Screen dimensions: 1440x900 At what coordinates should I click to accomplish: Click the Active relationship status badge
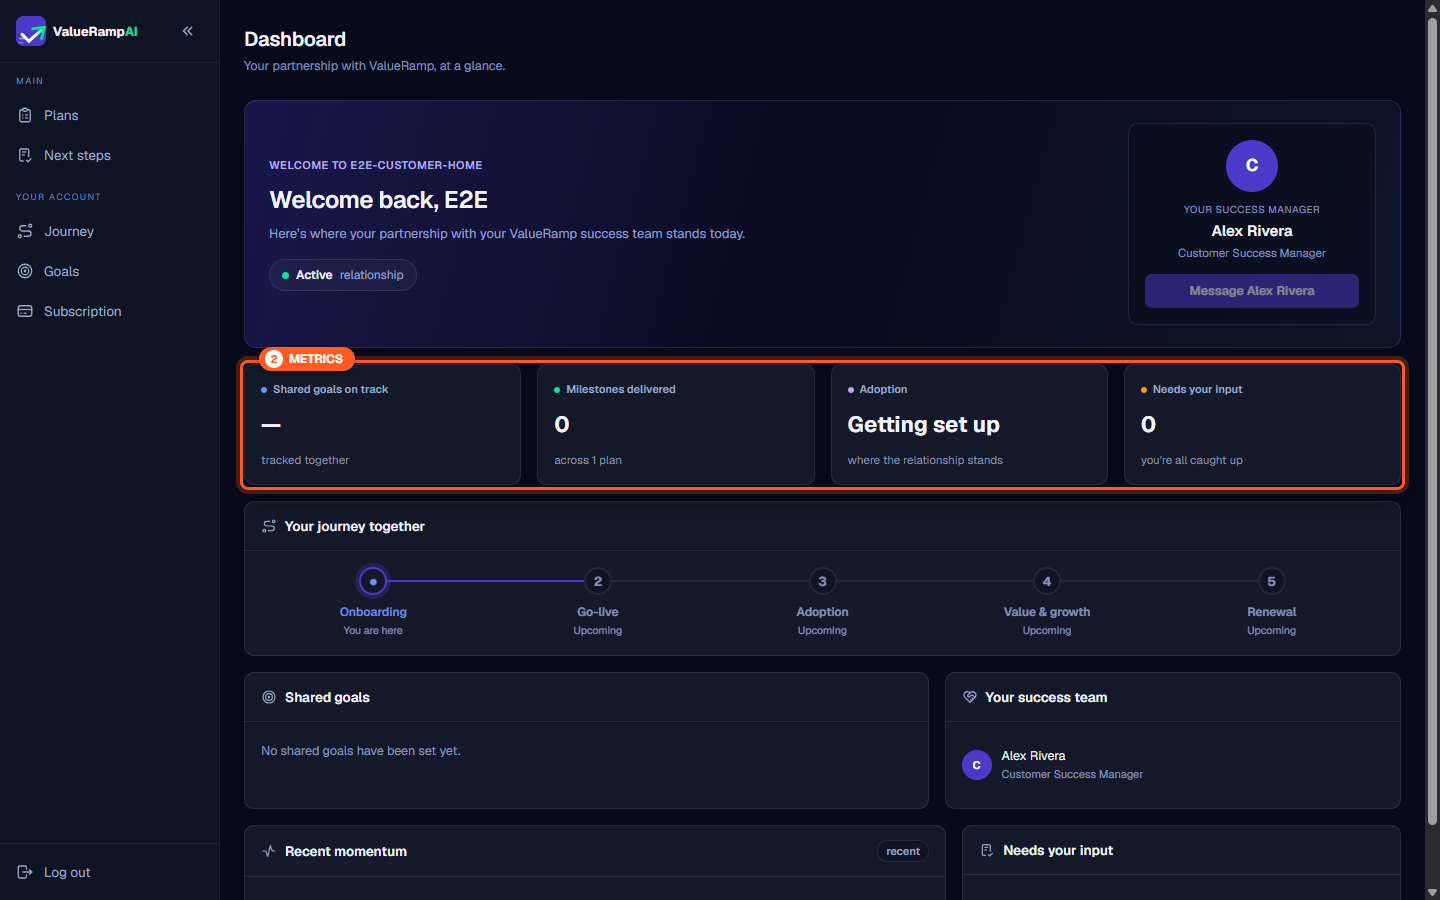pos(343,275)
